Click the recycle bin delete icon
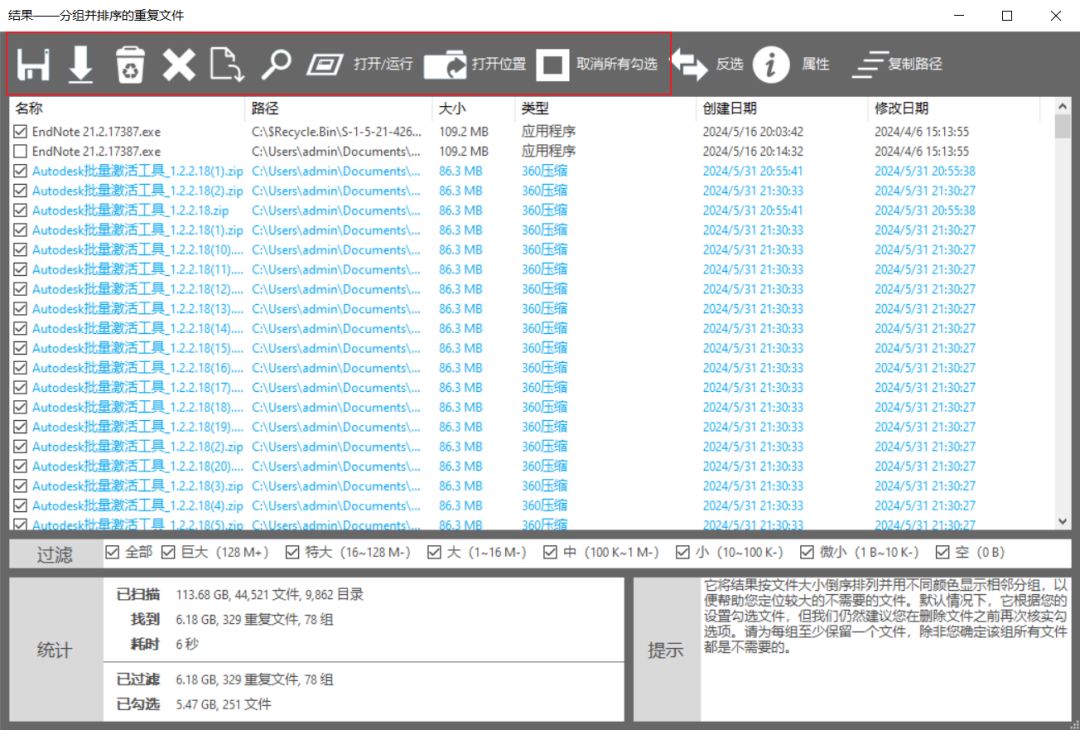The width and height of the screenshot is (1080, 730). pos(129,65)
